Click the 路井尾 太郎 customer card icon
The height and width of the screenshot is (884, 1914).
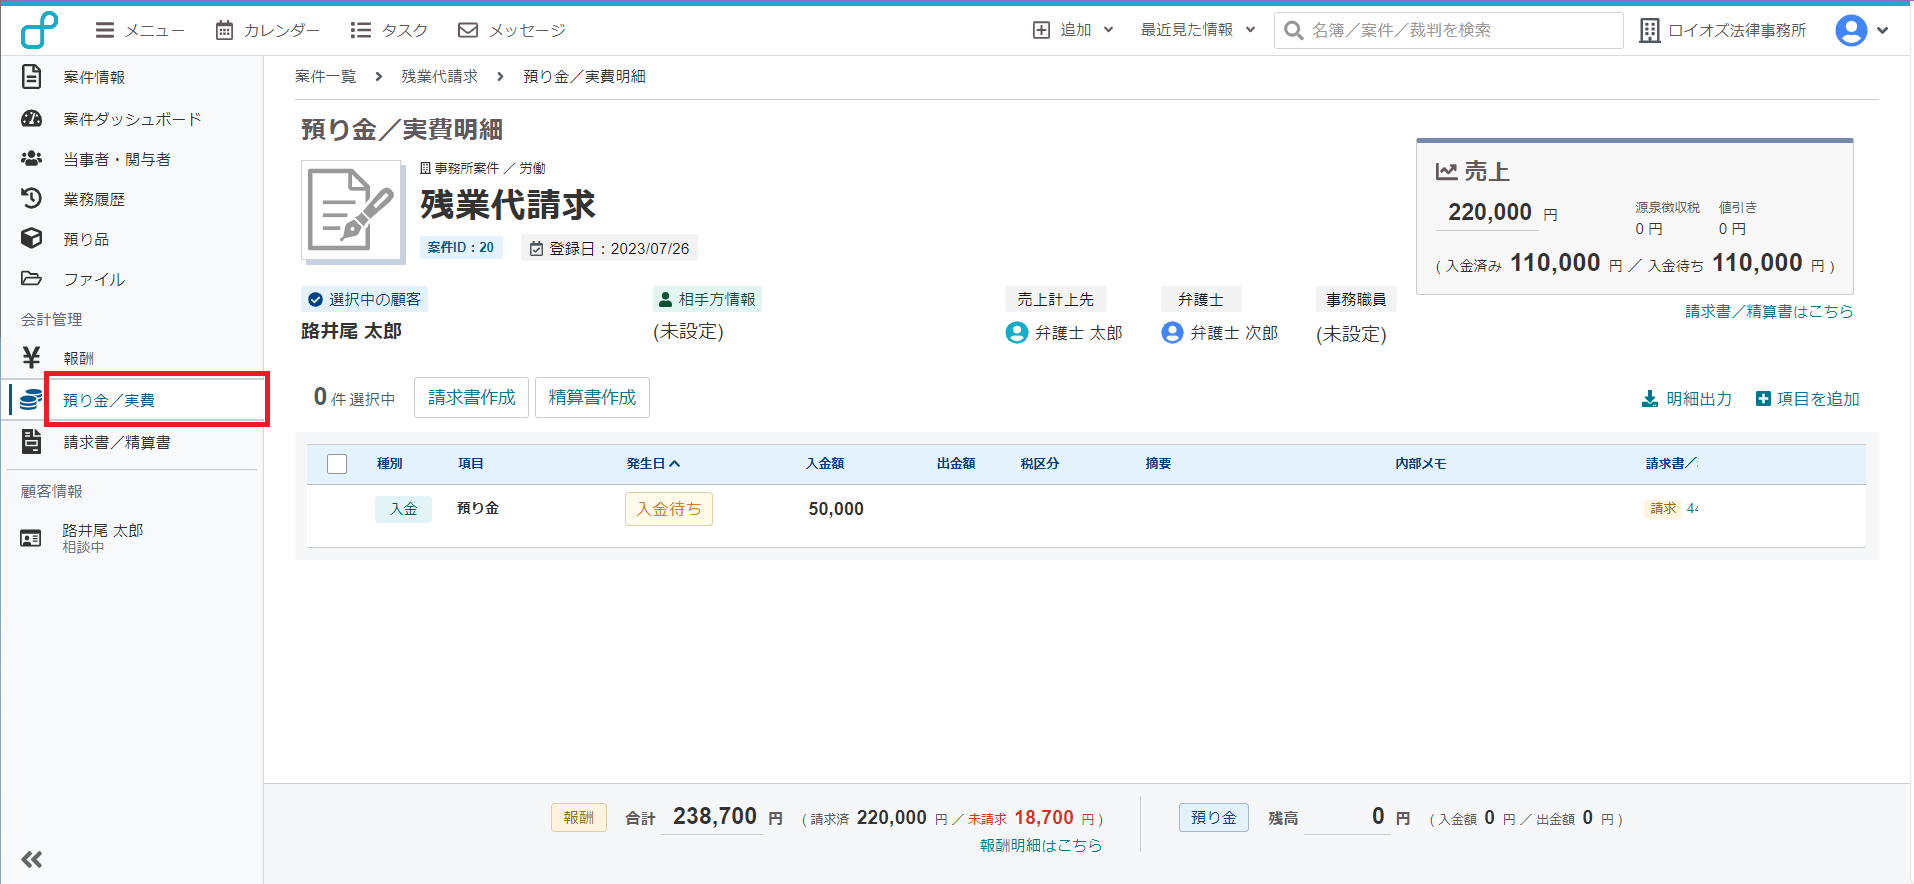(32, 538)
